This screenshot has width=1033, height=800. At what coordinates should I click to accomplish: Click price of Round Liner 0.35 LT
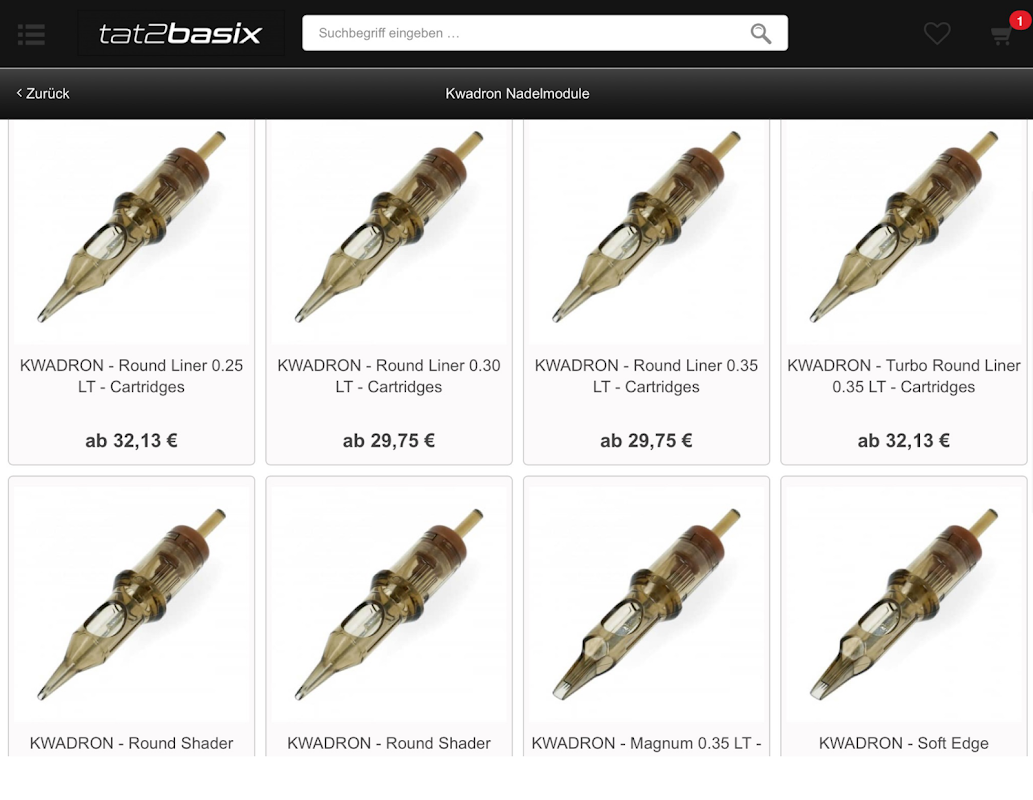646,440
